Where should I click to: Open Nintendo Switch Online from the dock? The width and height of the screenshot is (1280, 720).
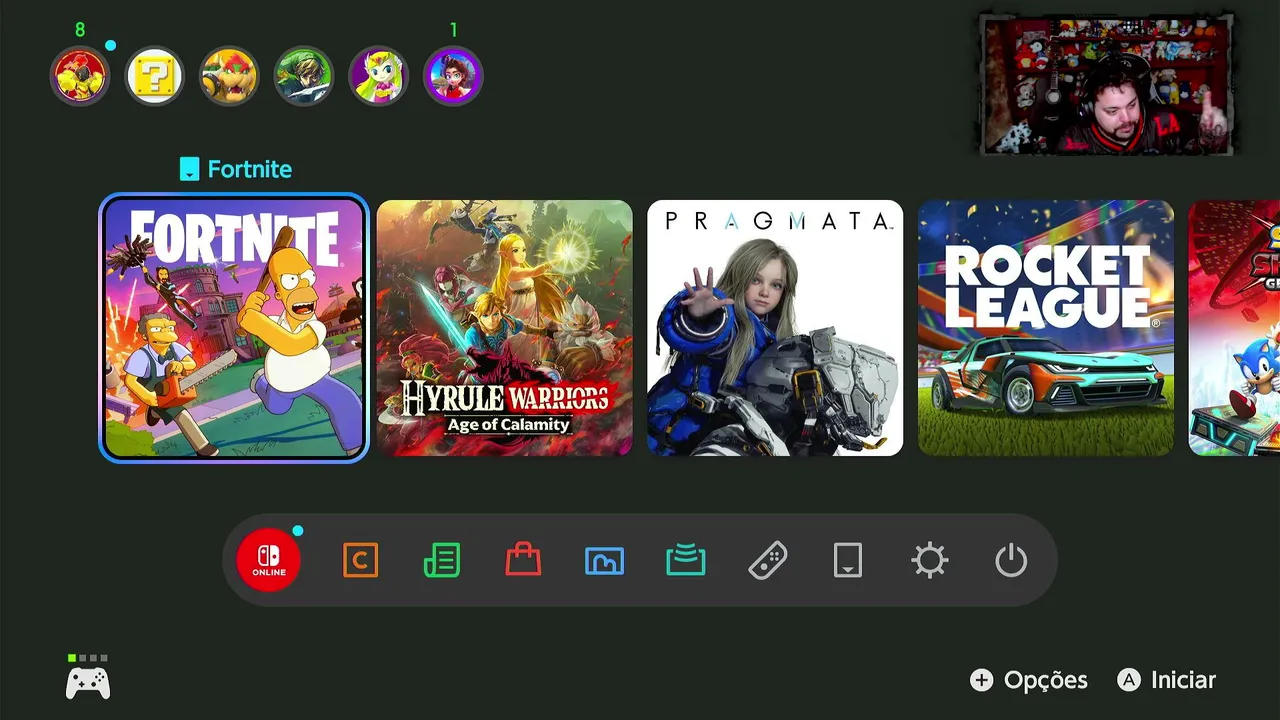[x=268, y=560]
